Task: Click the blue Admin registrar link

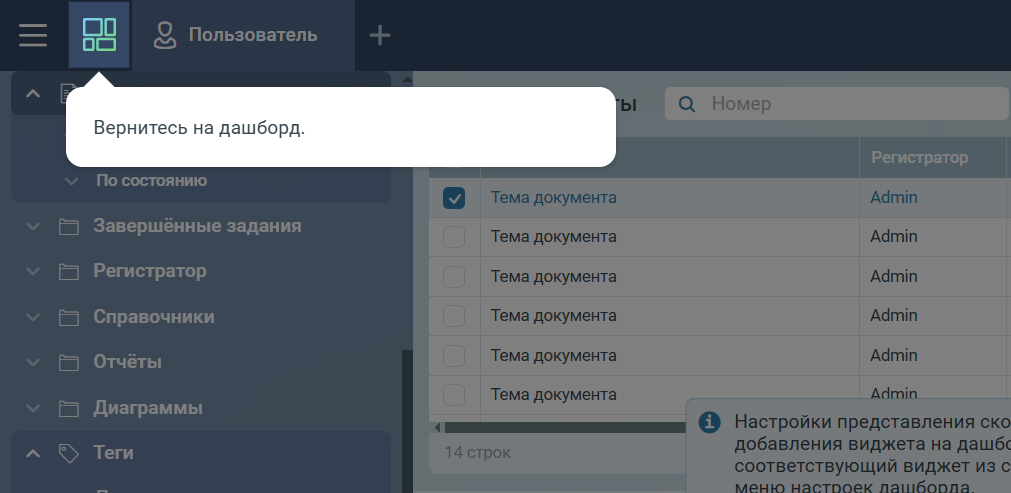Action: click(893, 198)
